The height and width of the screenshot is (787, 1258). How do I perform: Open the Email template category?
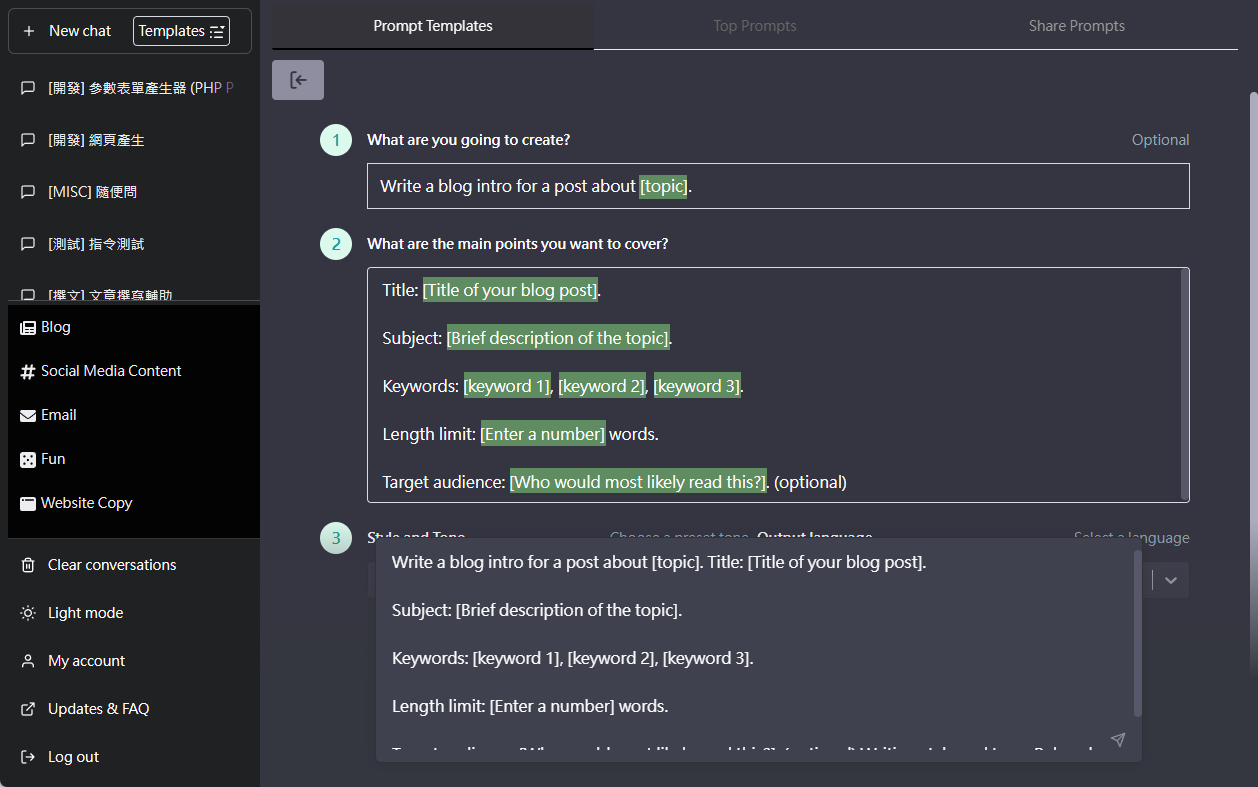(58, 415)
